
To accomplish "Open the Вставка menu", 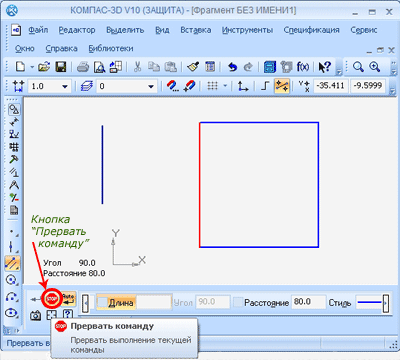I will pyautogui.click(x=196, y=30).
